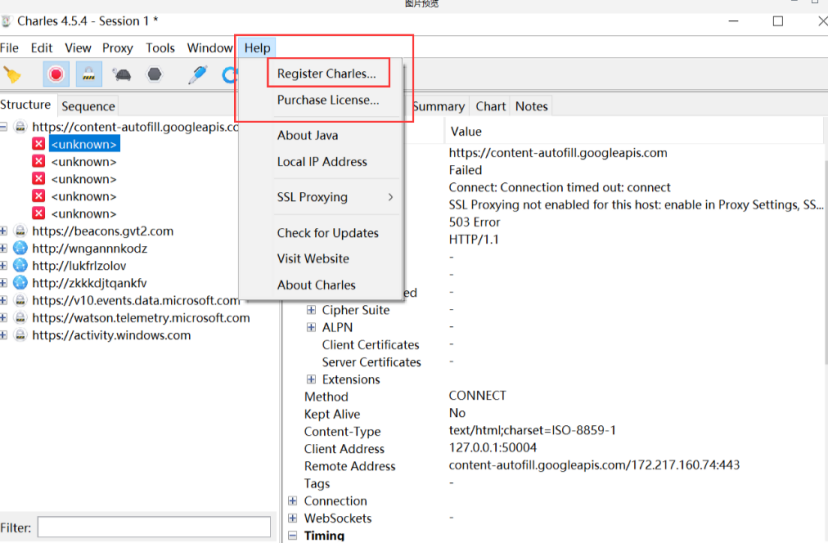Viewport: 828px width, 543px height.
Task: Switch to the Sequence tab
Action: [88, 106]
